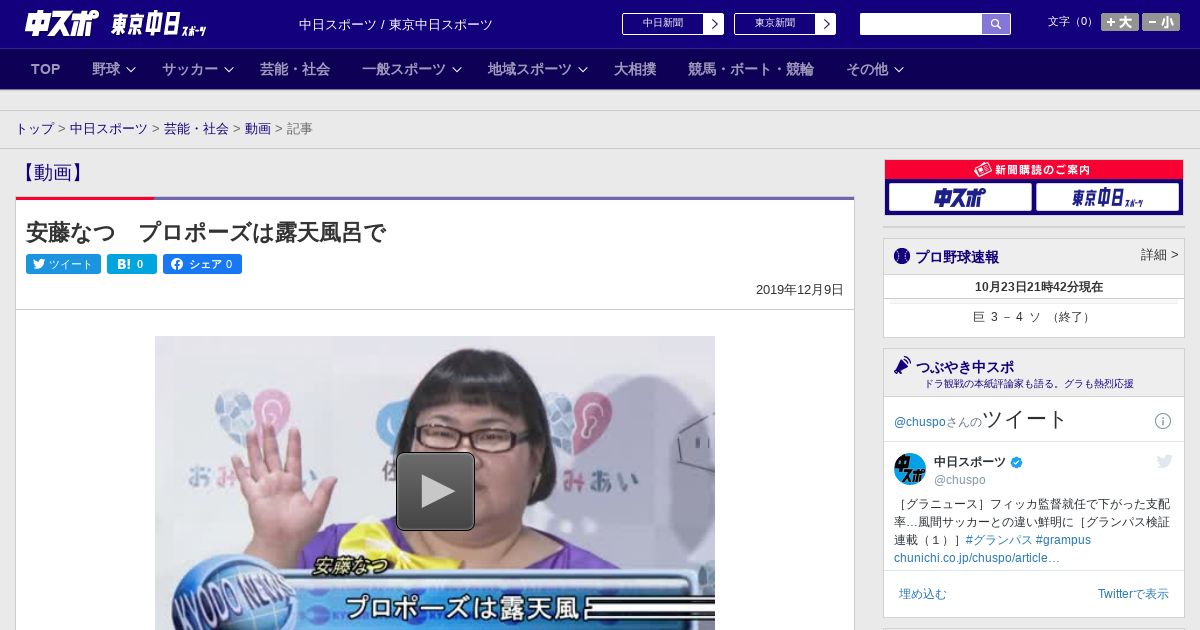
Task: Open the #グランパス hashtag link
Action: pos(999,540)
